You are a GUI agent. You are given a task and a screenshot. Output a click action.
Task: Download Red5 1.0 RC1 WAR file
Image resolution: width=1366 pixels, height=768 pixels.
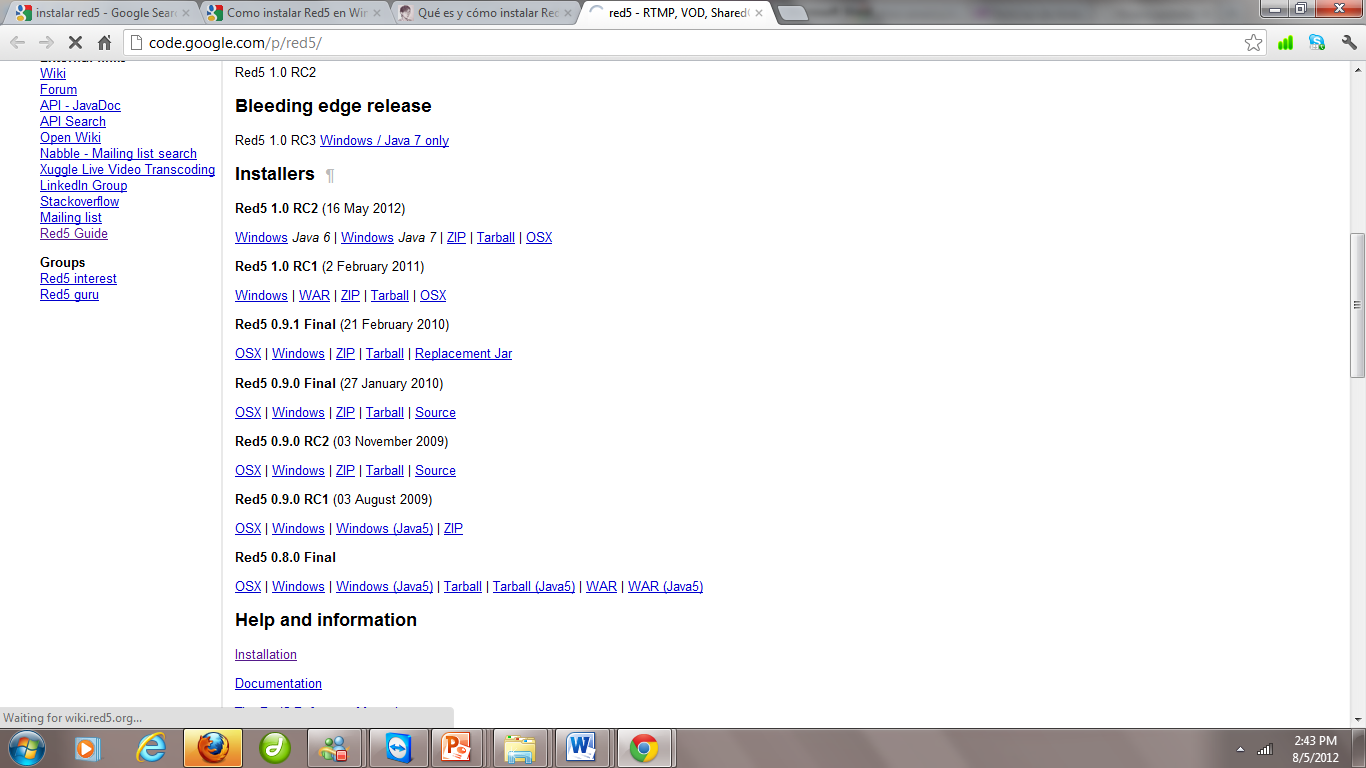314,295
